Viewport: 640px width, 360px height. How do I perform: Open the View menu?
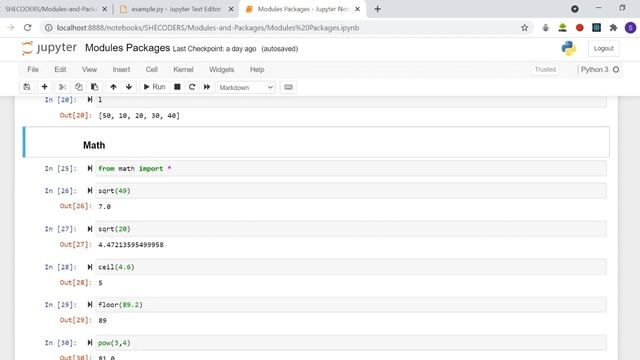(x=89, y=69)
